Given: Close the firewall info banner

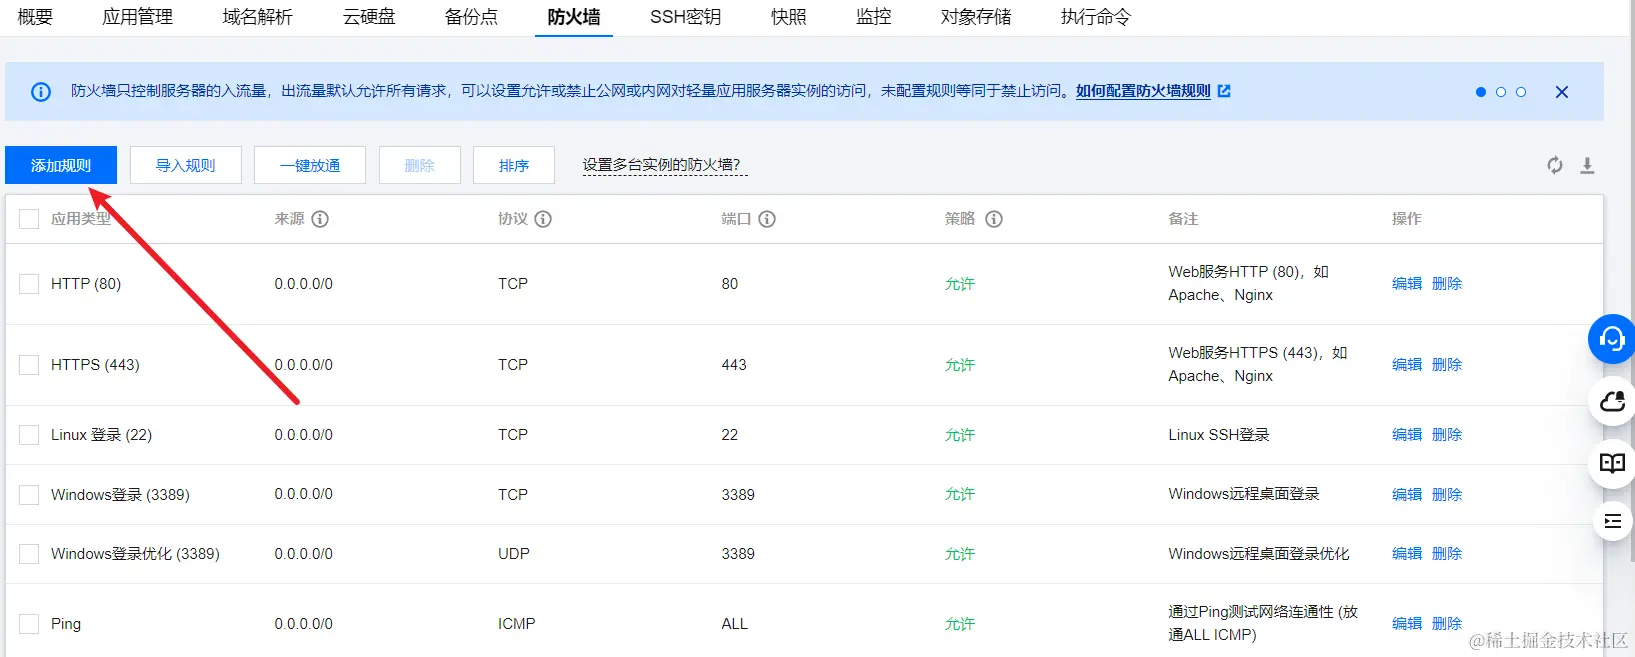Looking at the screenshot, I should click(1562, 92).
